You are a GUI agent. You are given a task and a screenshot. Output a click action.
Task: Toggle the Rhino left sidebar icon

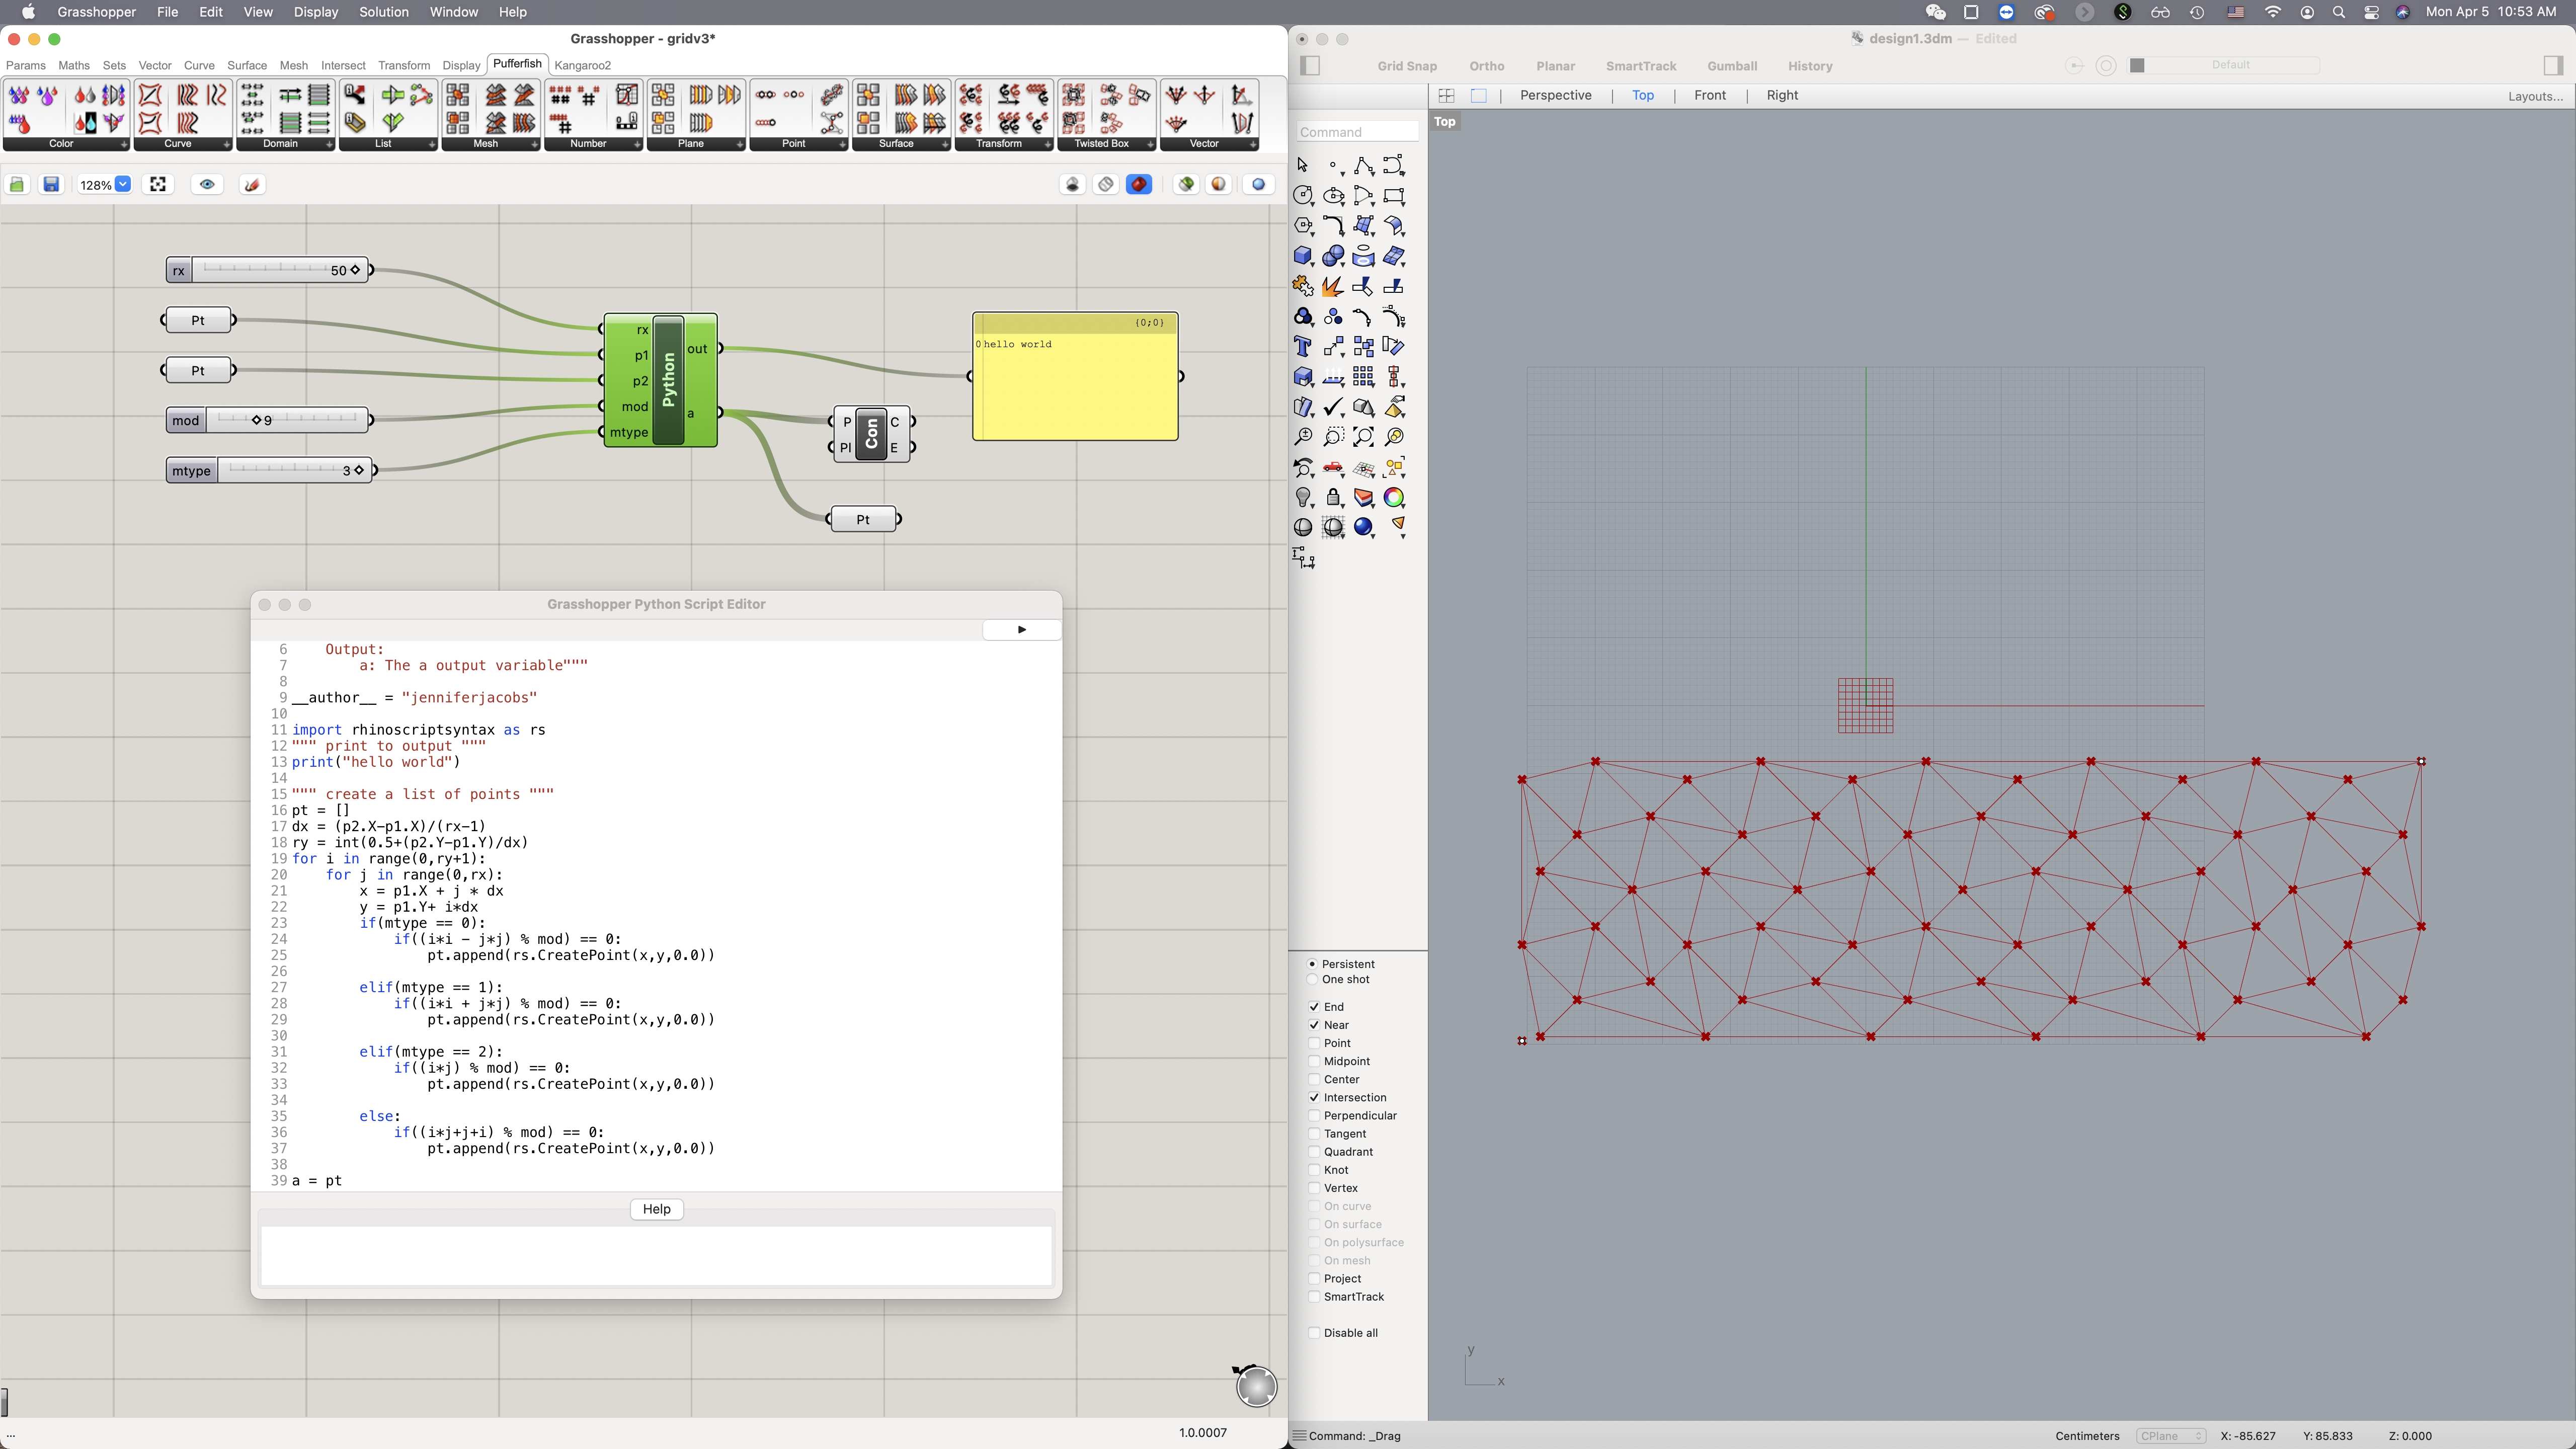(x=1310, y=66)
